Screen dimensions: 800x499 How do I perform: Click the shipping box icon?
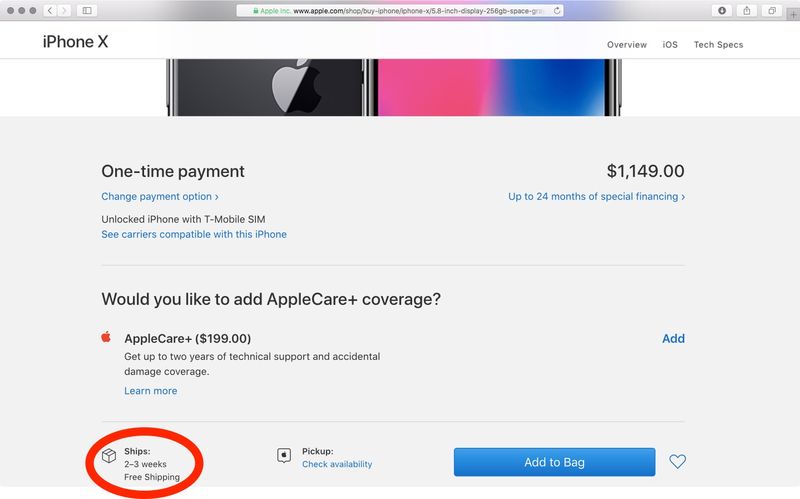pyautogui.click(x=109, y=455)
